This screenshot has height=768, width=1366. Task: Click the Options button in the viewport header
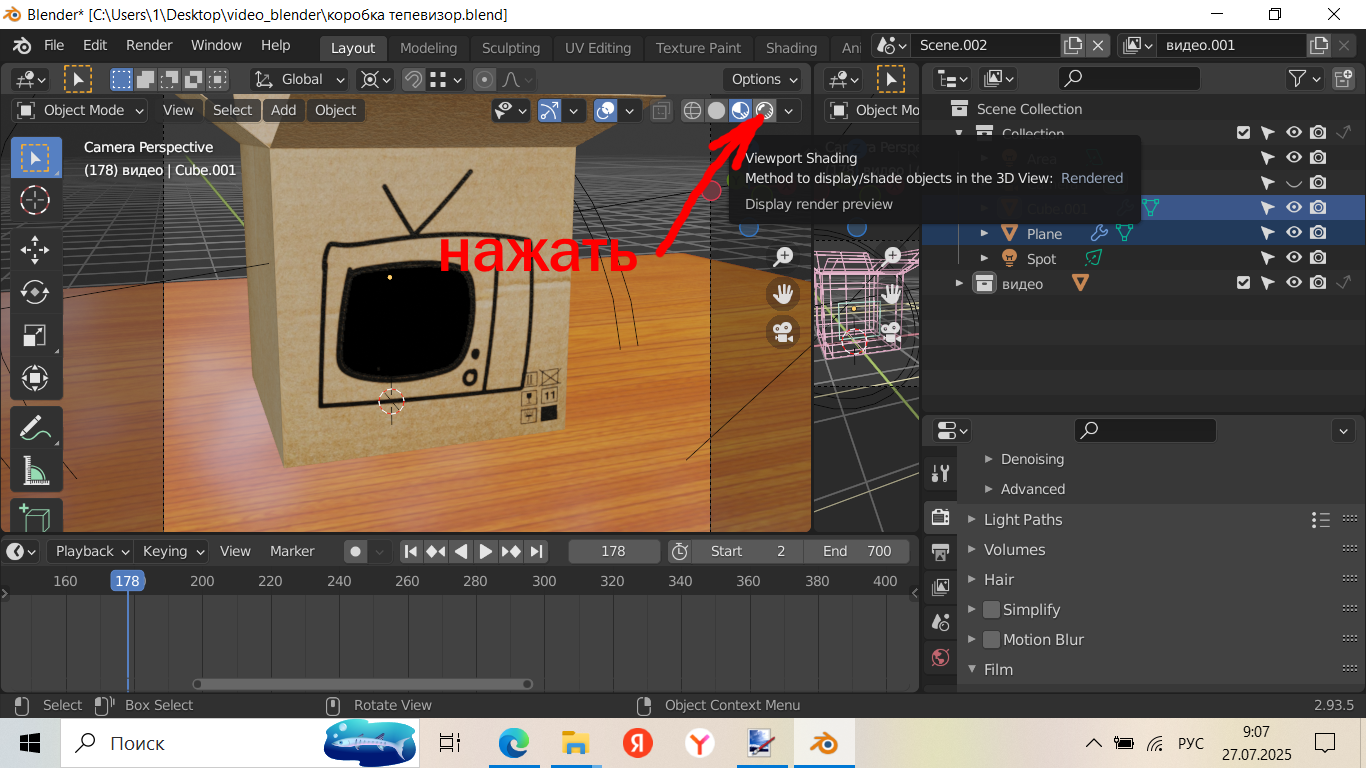pos(764,79)
